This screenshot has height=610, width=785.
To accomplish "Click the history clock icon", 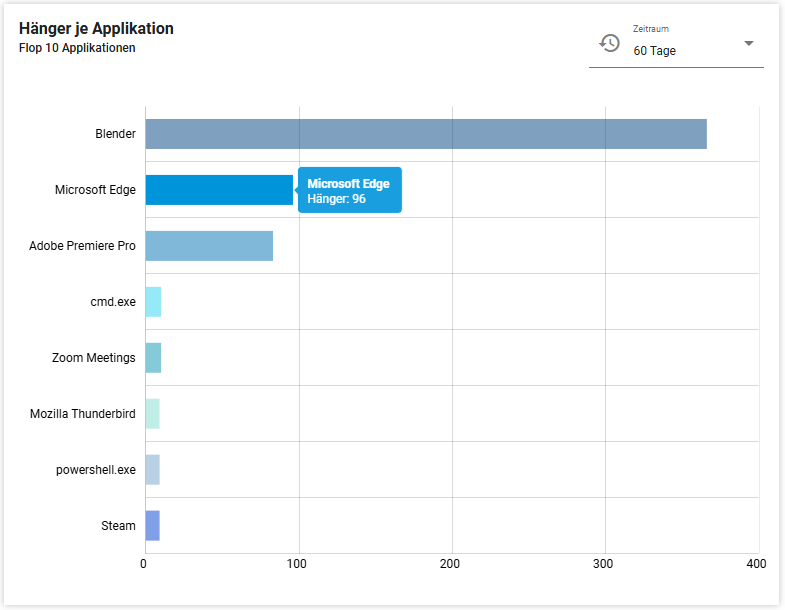I will [x=609, y=43].
